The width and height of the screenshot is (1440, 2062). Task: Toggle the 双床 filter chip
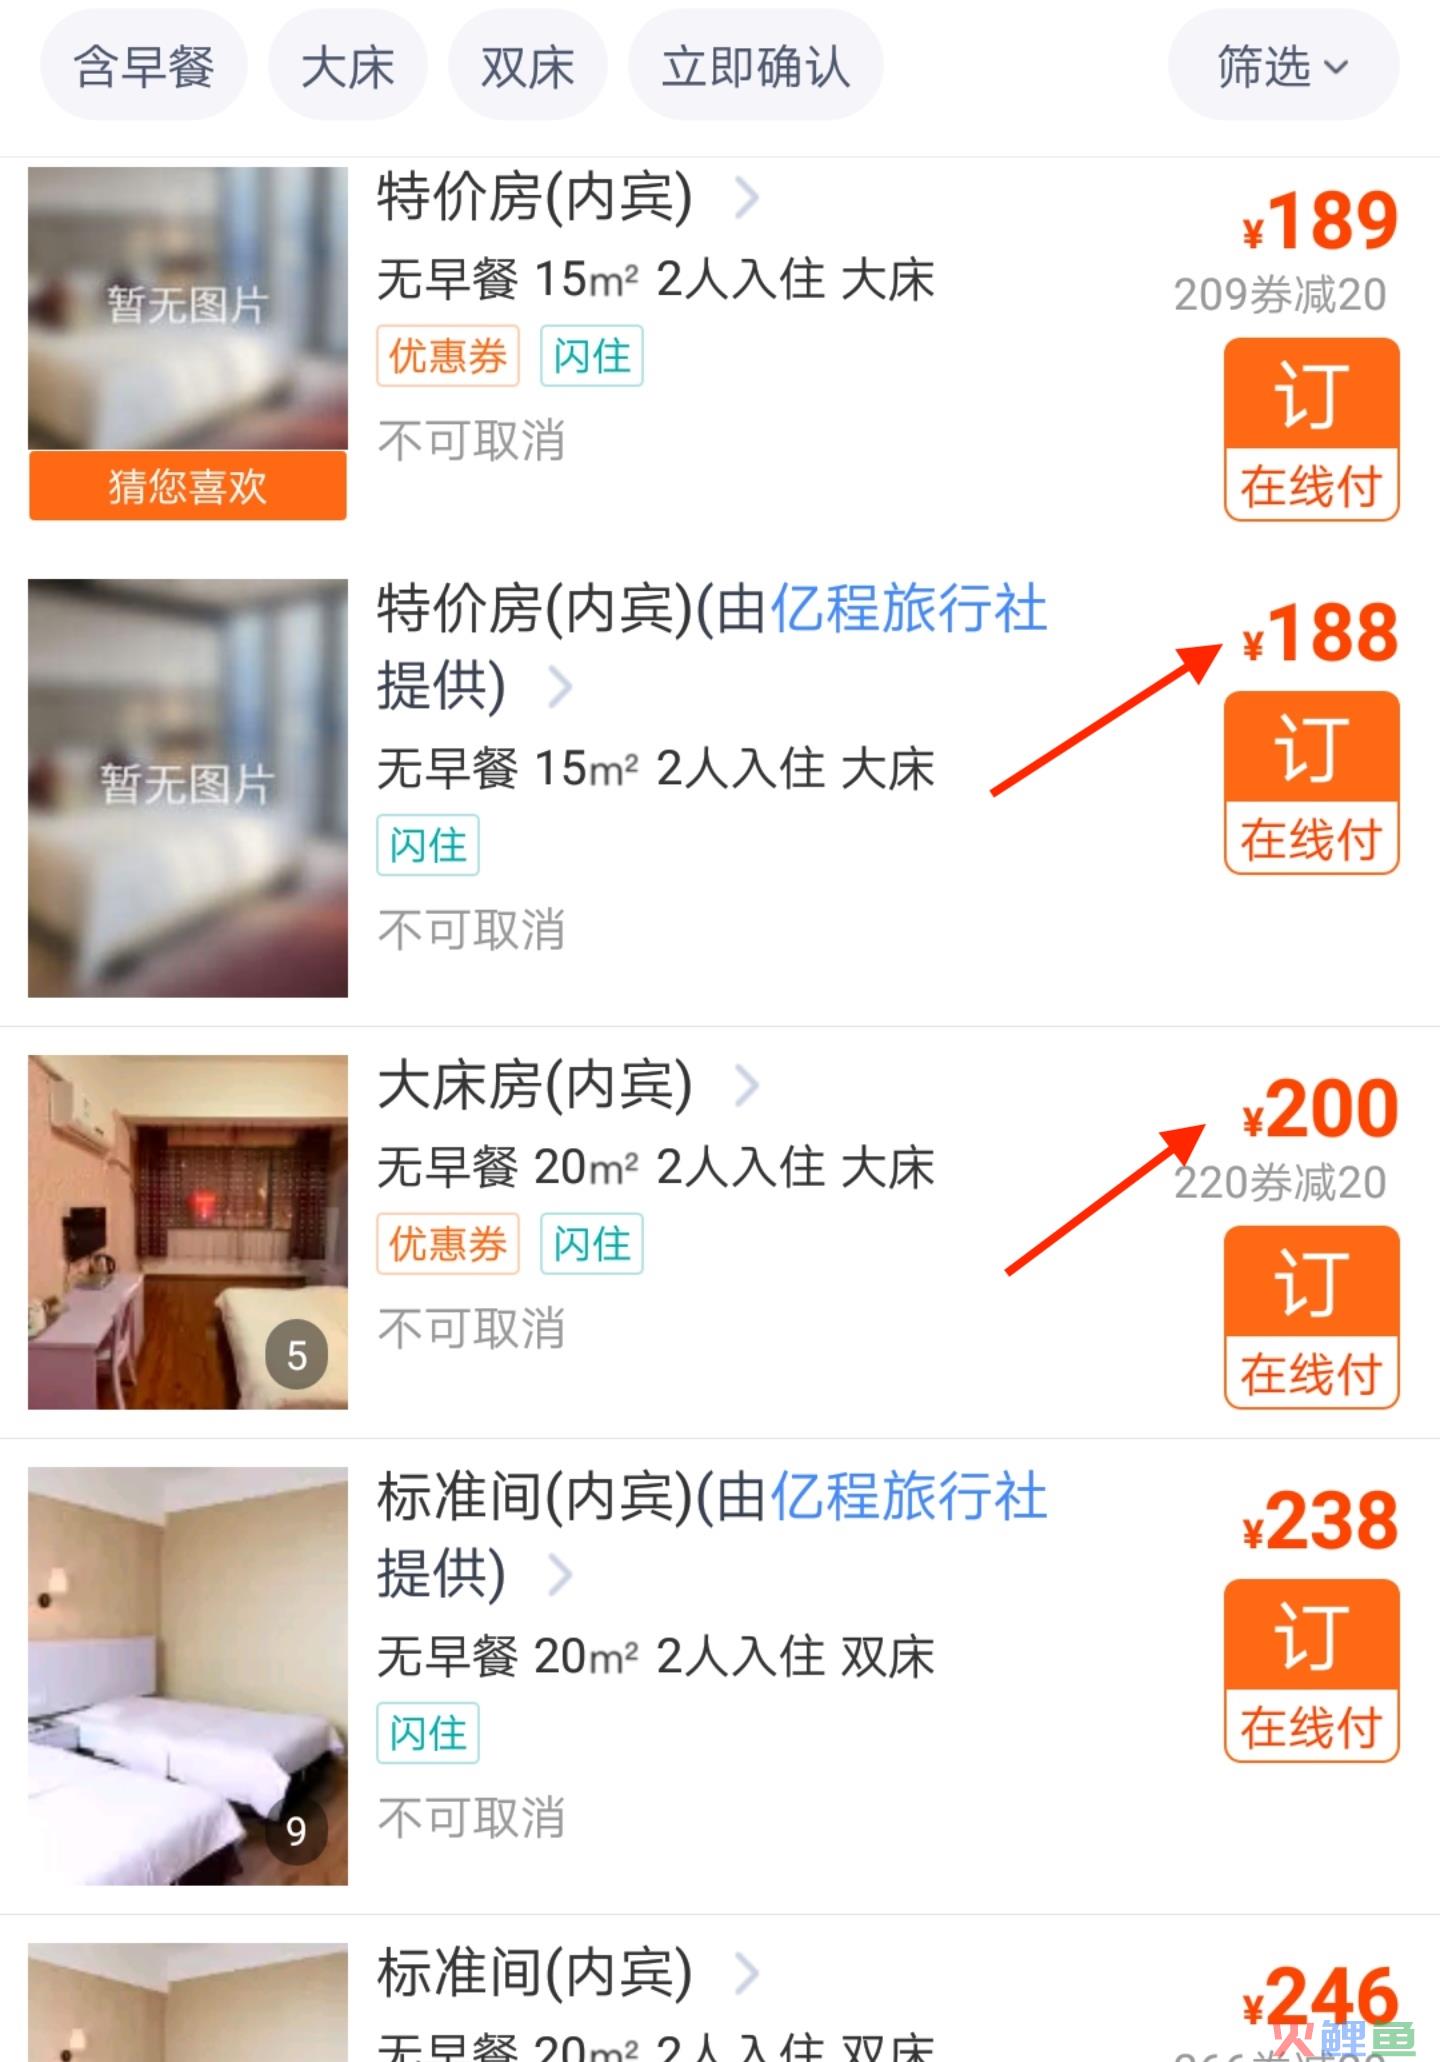coord(527,66)
